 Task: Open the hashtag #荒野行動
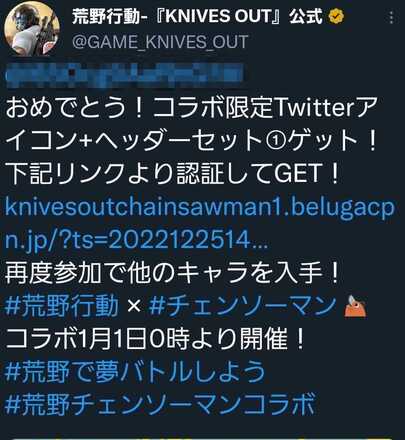point(62,305)
